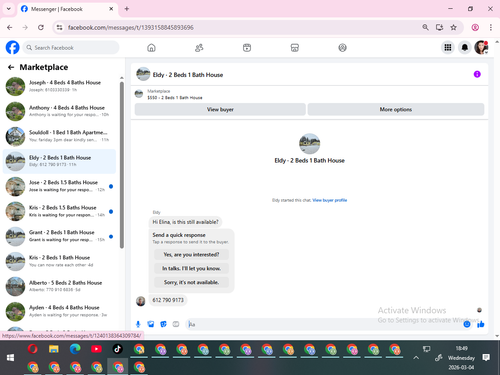Viewport: 500px width, 375px height.
Task: Click the browser address bar URL
Action: pyautogui.click(x=131, y=27)
